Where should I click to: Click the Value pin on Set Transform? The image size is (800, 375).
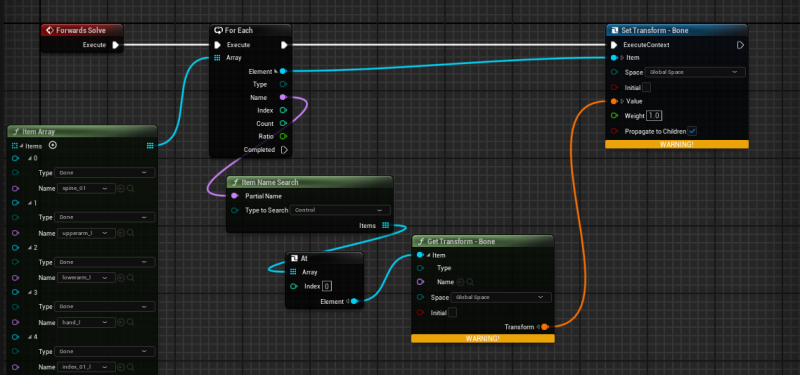614,101
